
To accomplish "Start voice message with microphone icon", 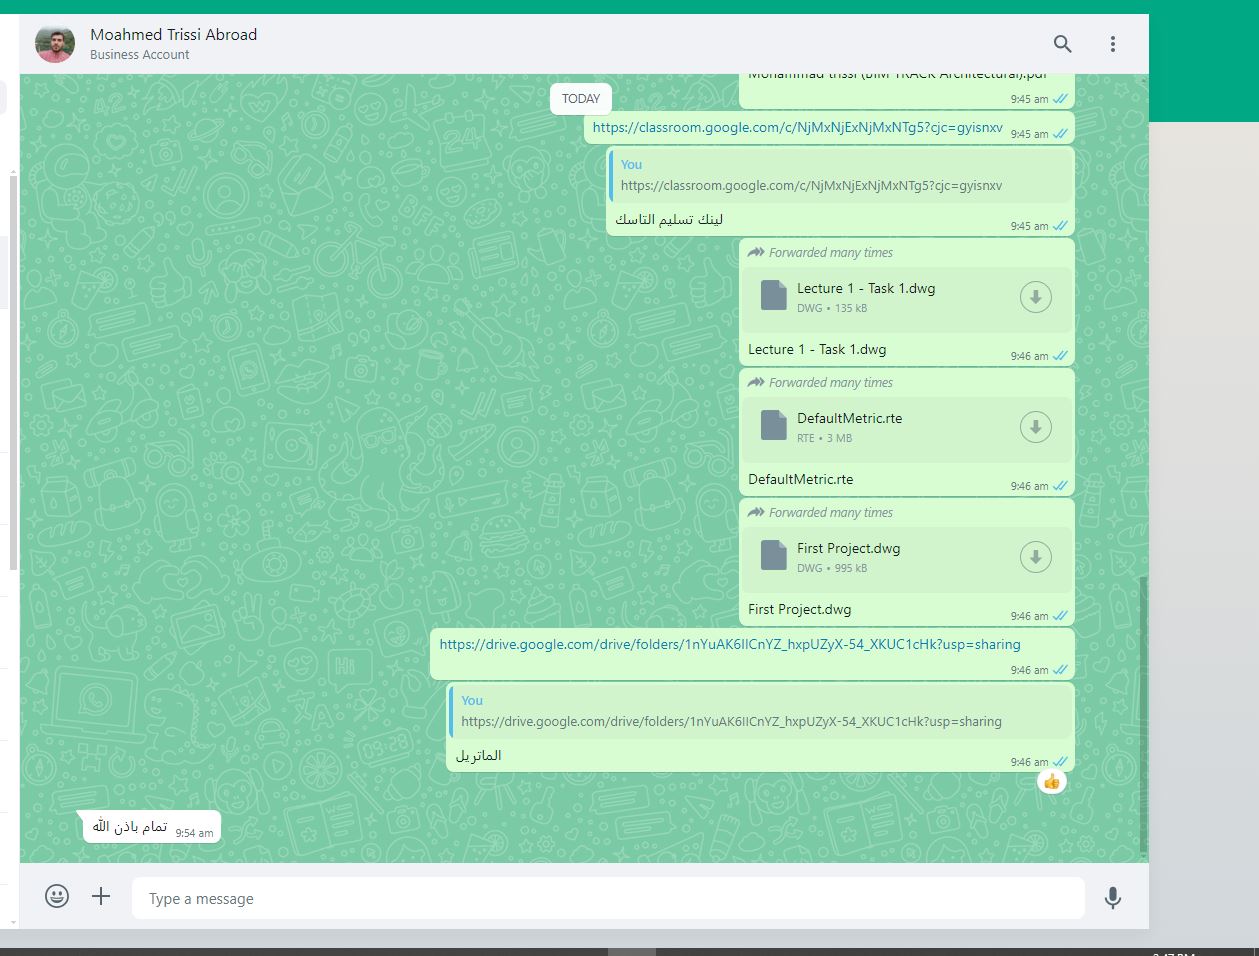I will [x=1112, y=898].
